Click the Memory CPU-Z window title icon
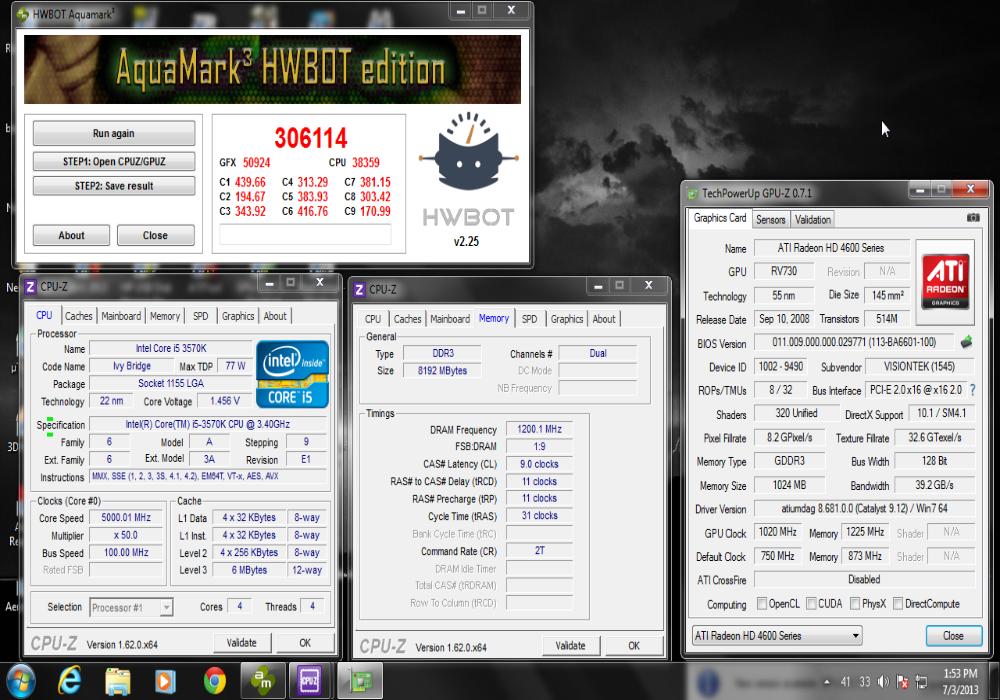The height and width of the screenshot is (700, 1000). tap(359, 289)
